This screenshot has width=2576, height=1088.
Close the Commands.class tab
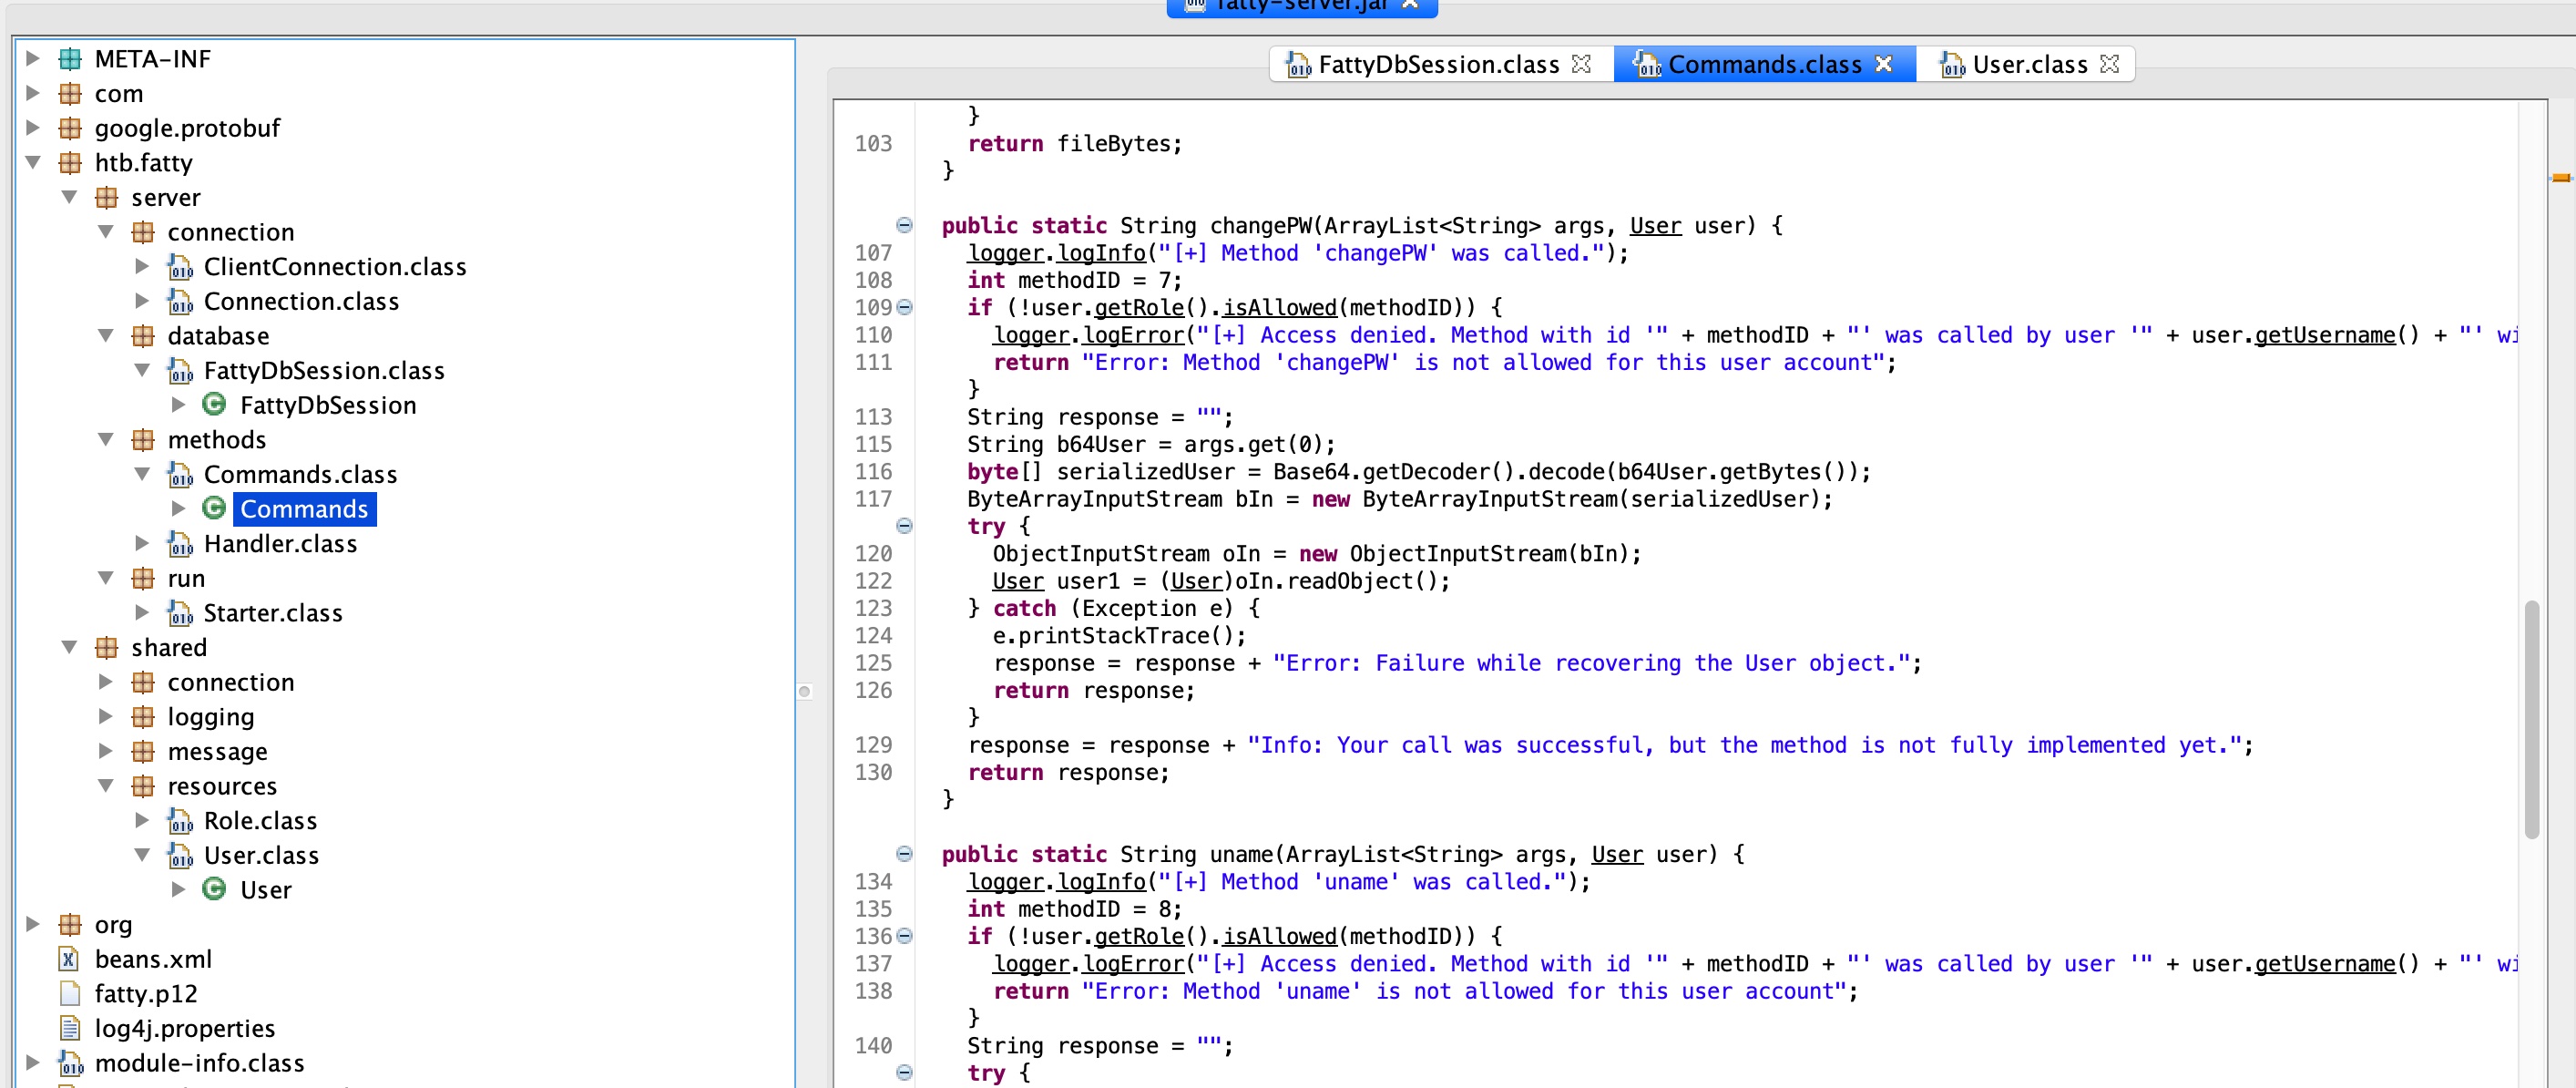pyautogui.click(x=1883, y=64)
